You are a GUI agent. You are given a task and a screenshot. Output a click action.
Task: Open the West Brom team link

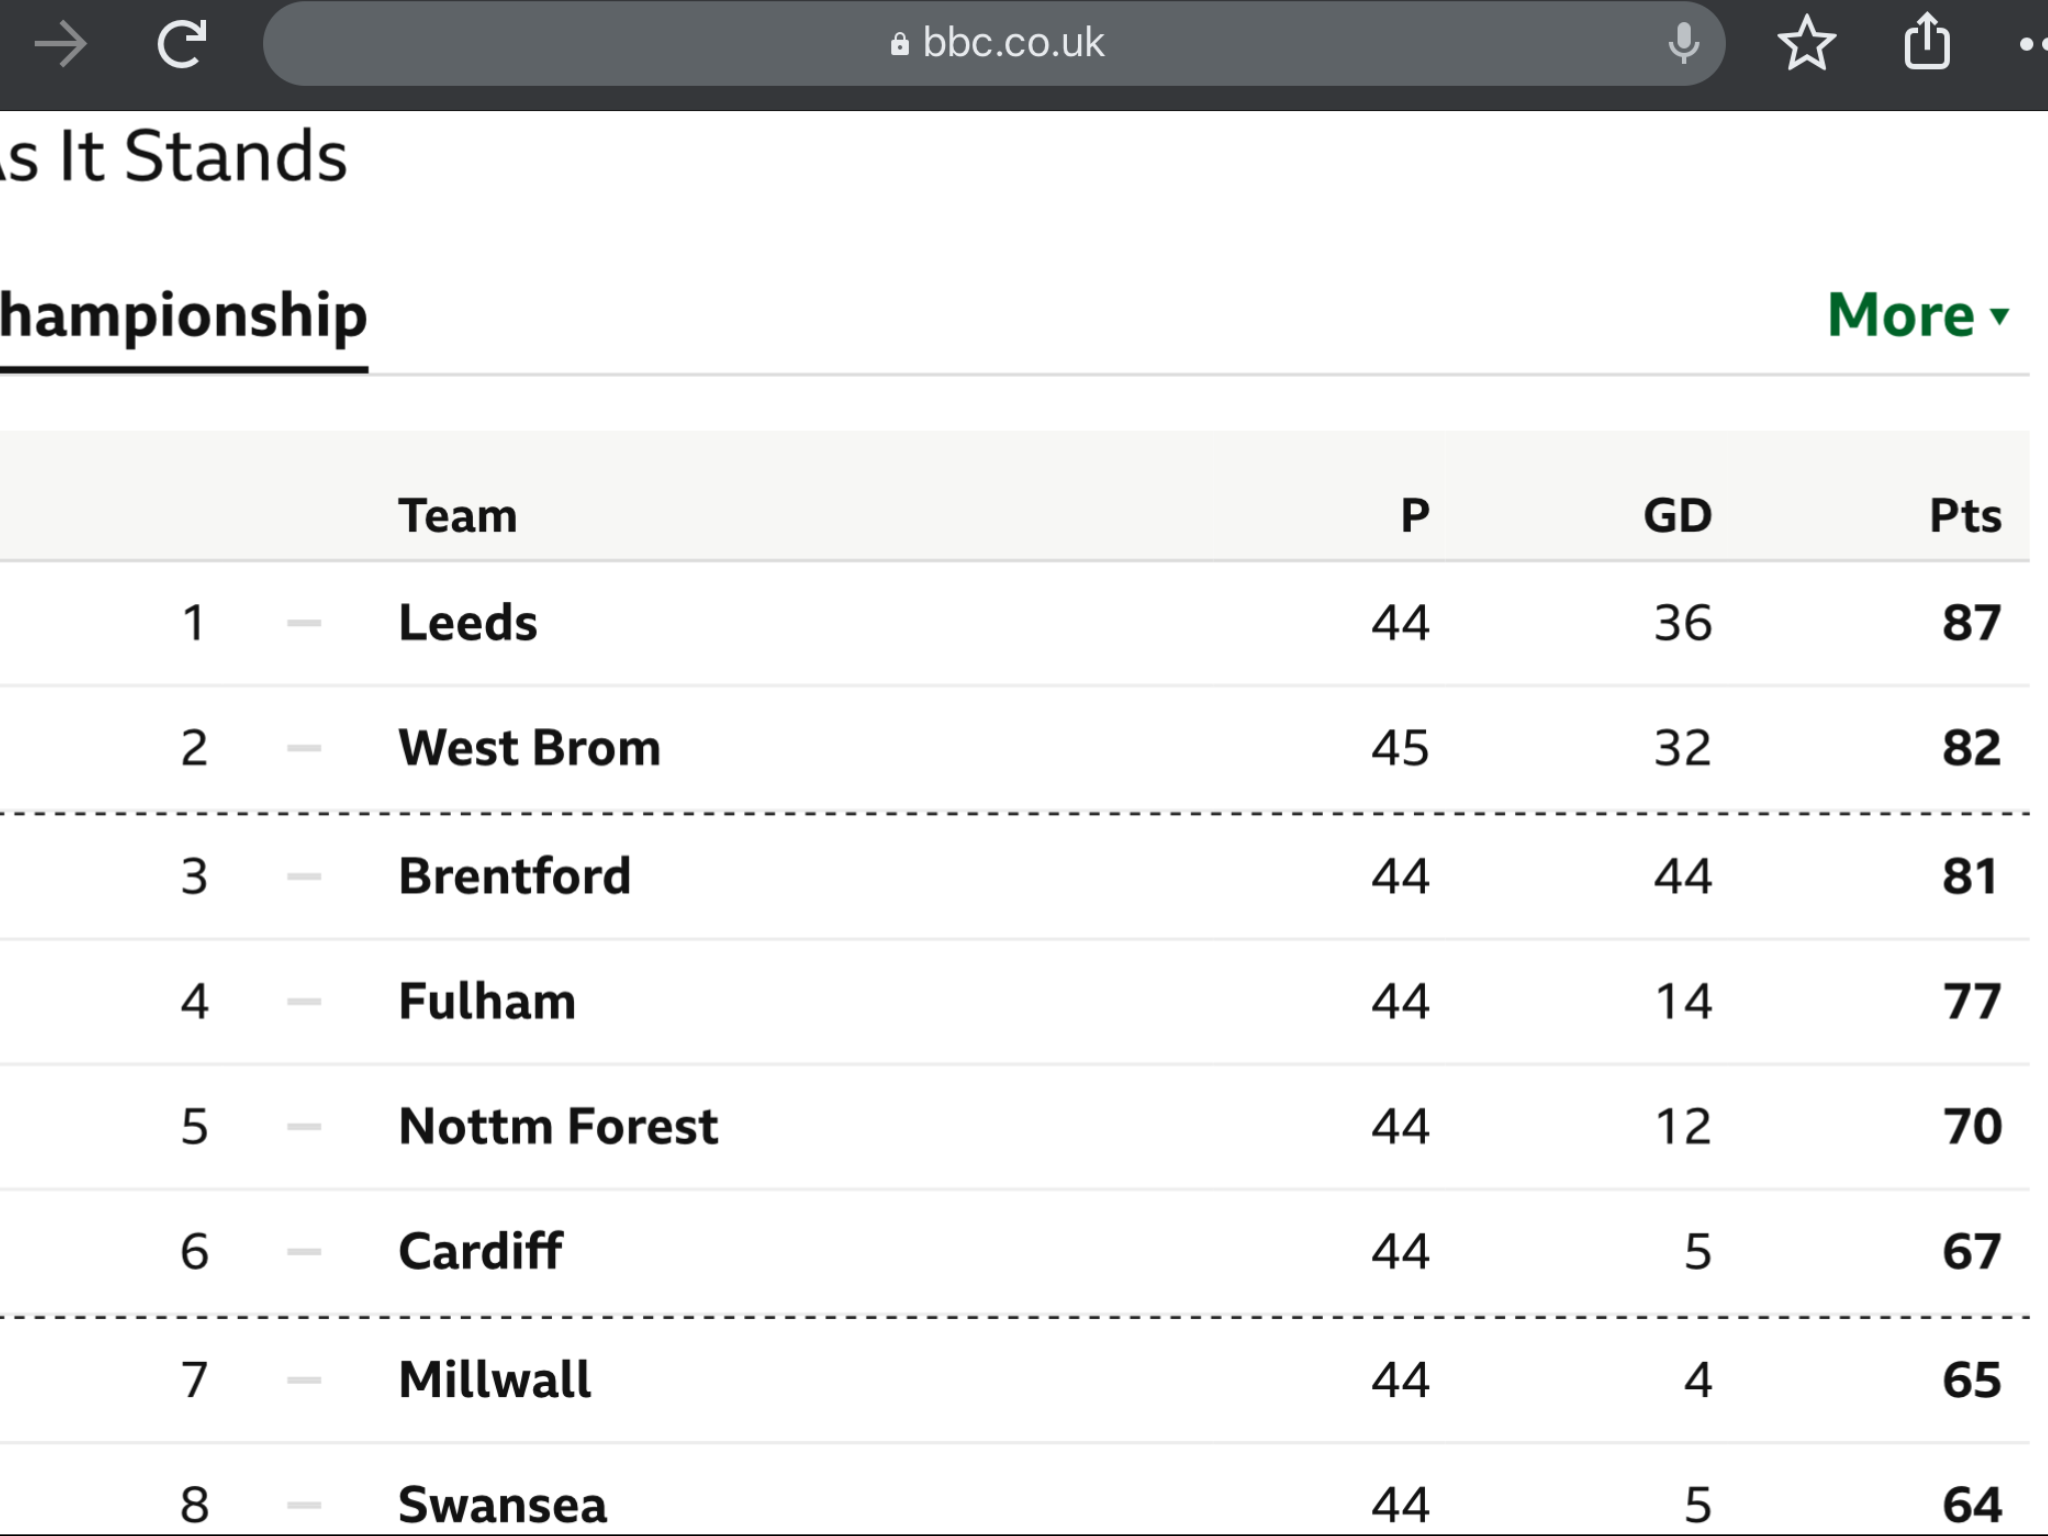tap(529, 747)
